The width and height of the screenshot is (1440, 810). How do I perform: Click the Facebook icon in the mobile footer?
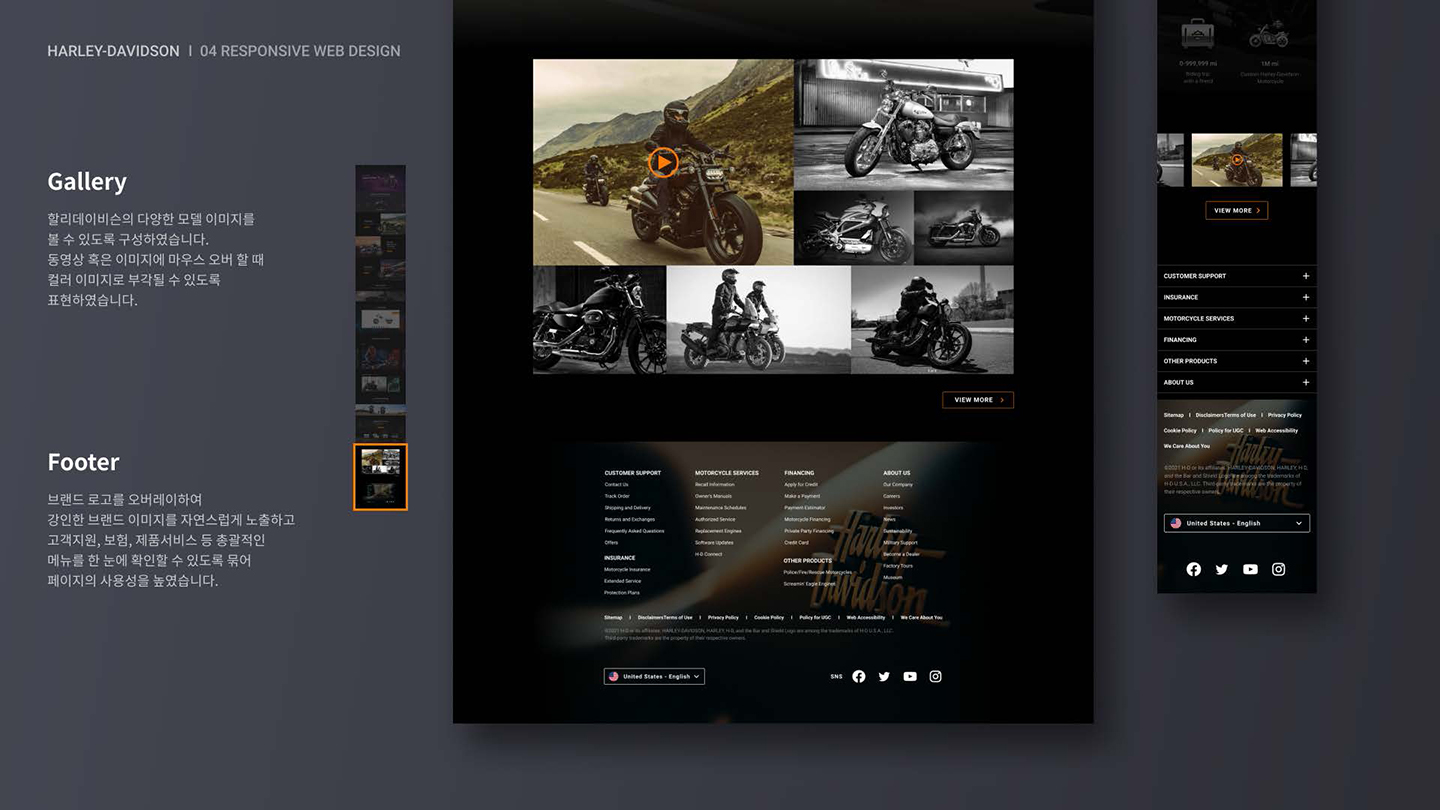(x=1193, y=569)
